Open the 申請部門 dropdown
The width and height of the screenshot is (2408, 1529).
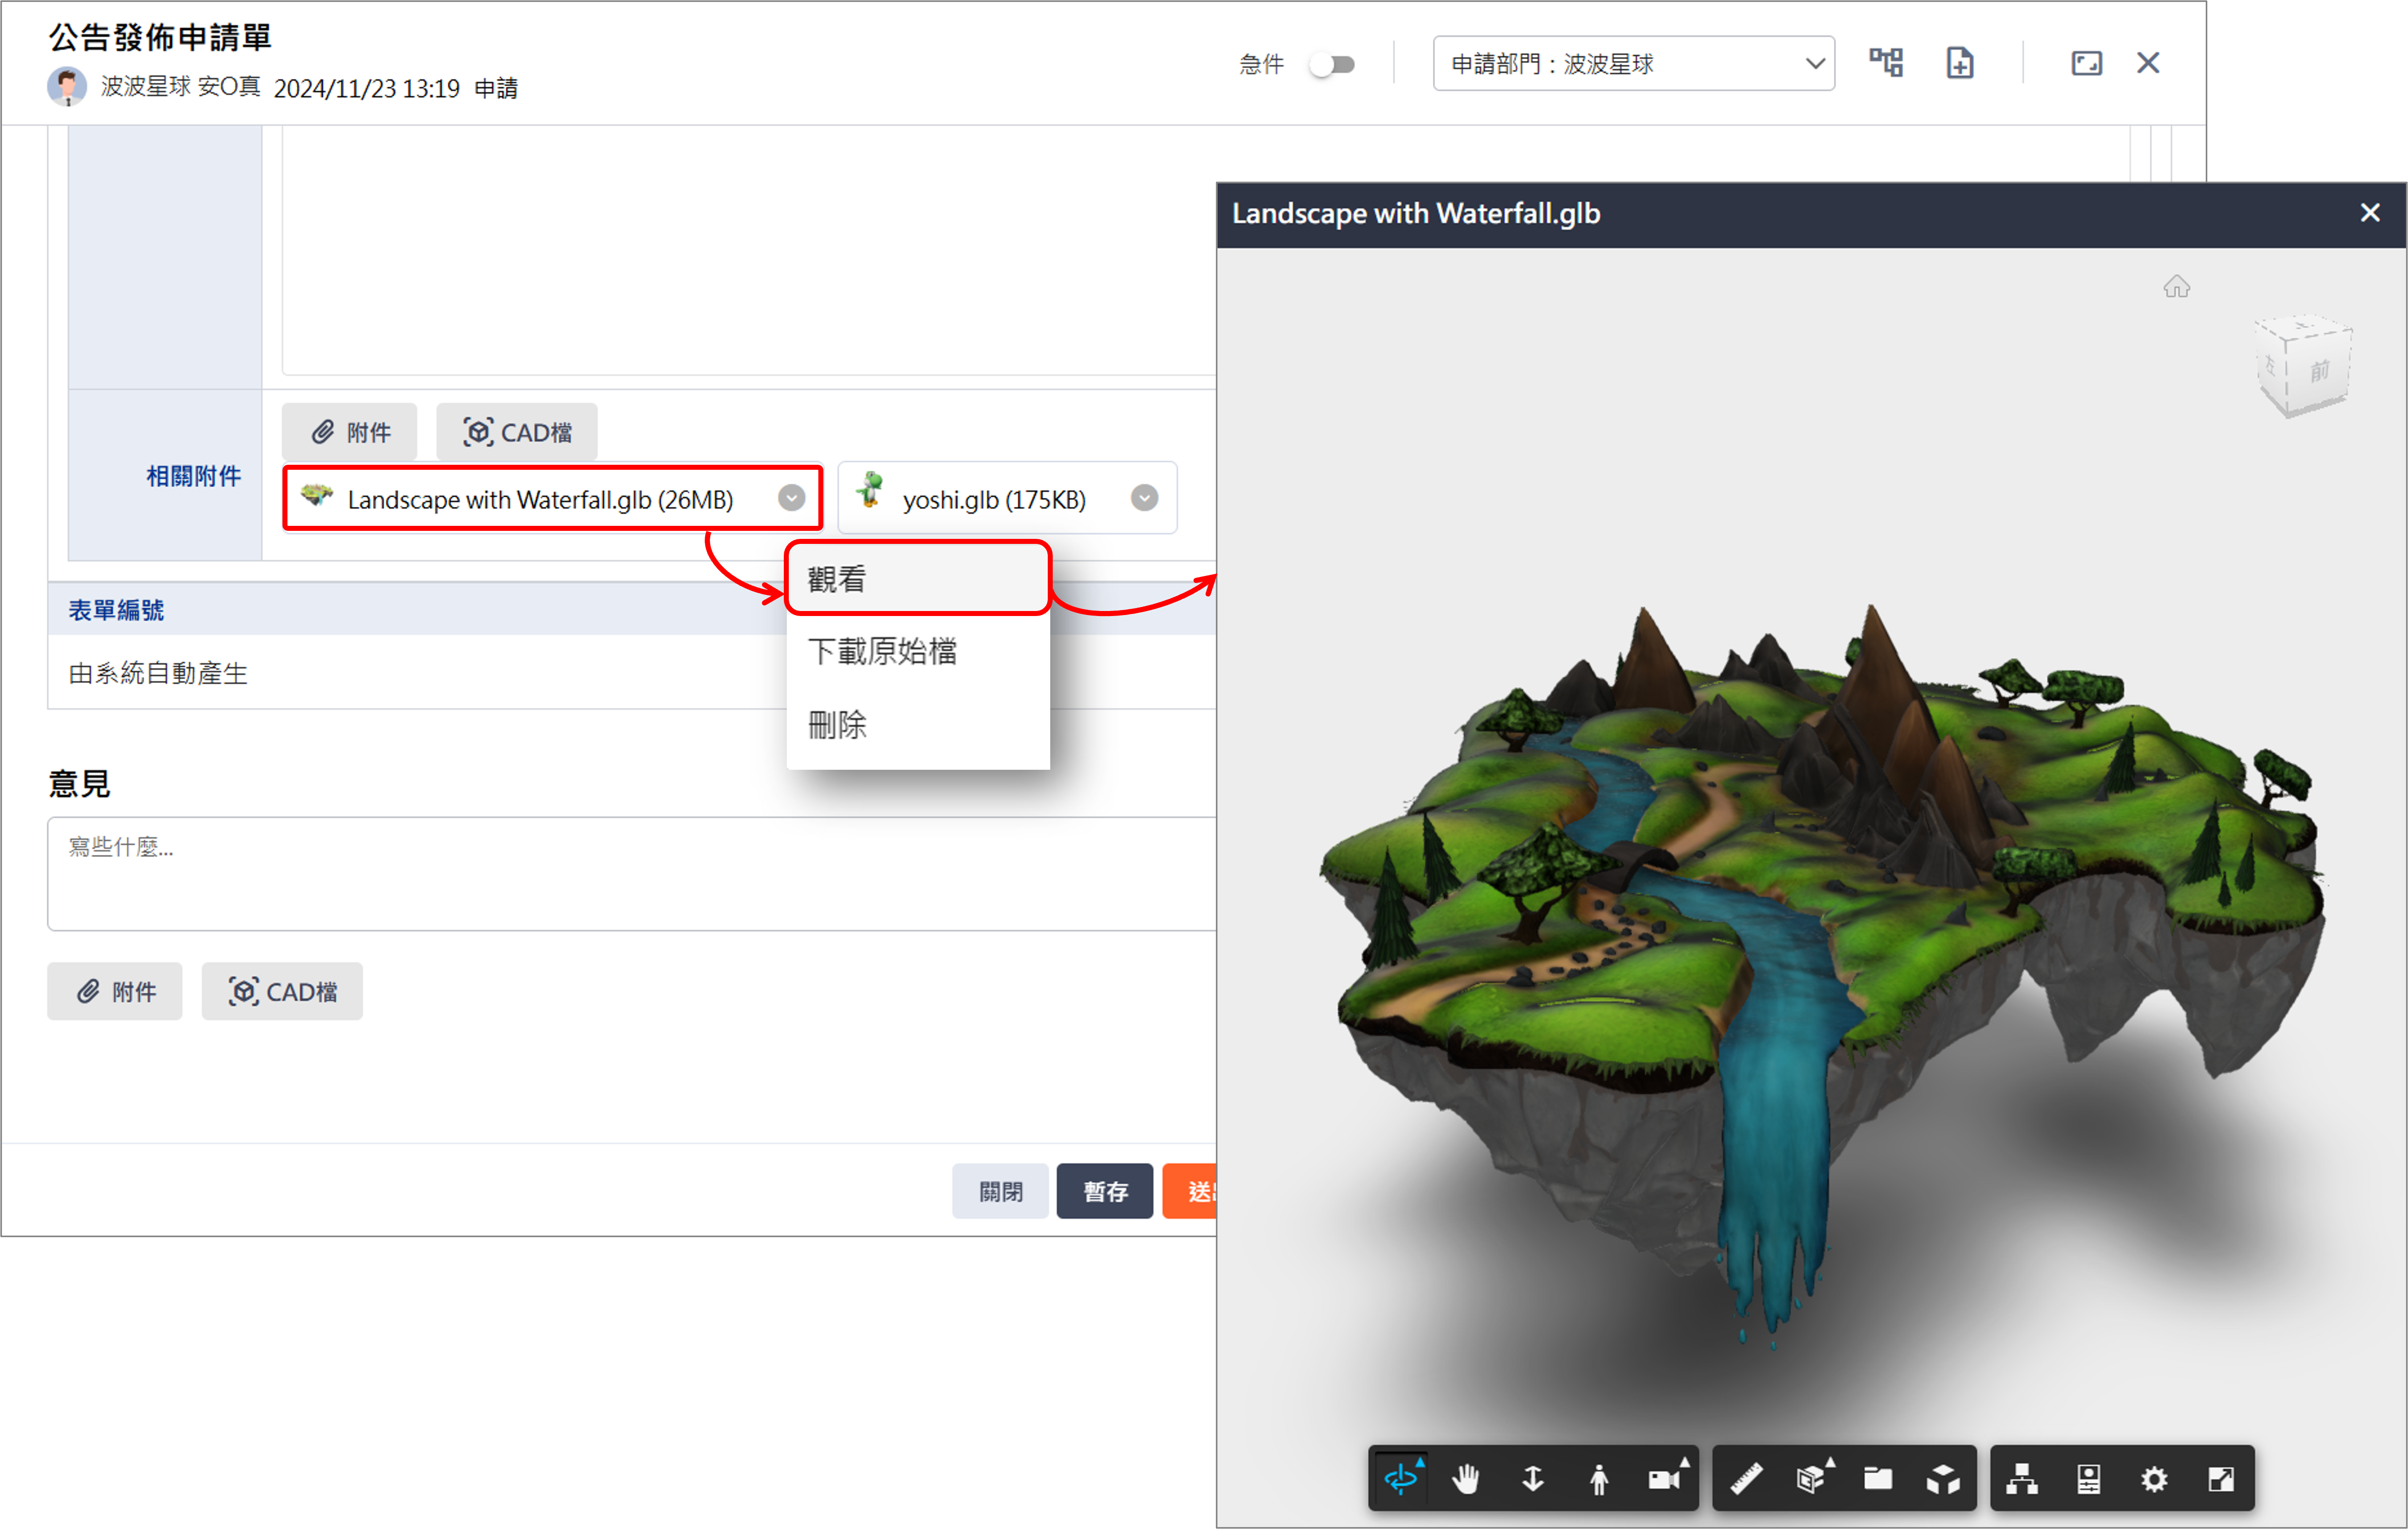point(1633,64)
